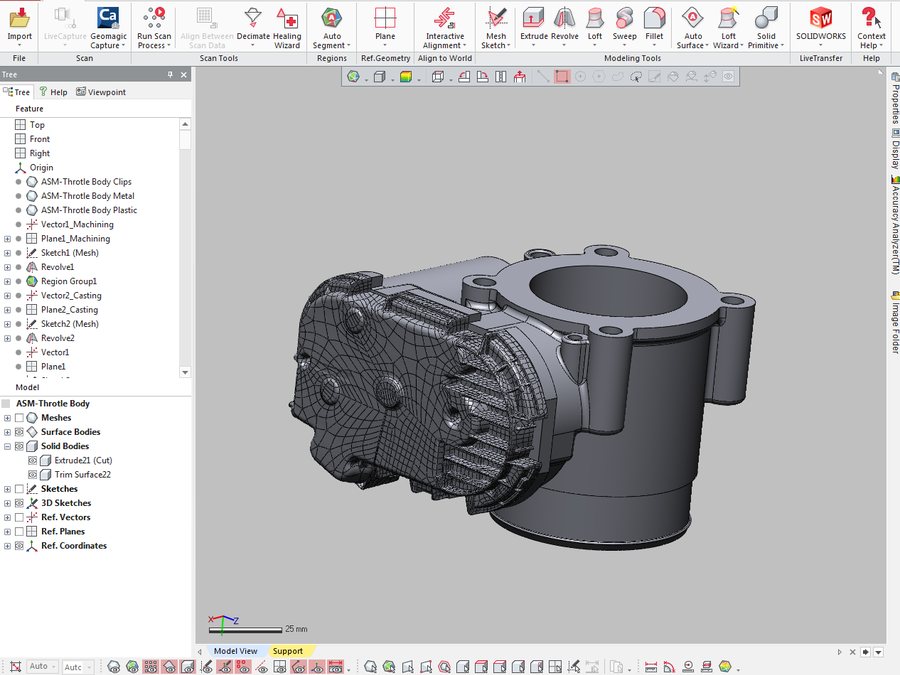900x675 pixels.
Task: Open the Properties side panel
Action: 895,98
